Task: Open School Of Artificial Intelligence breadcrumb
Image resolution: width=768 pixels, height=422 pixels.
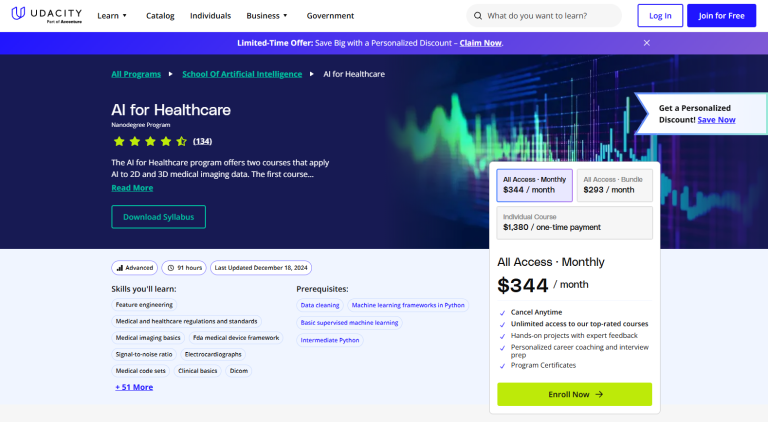Action: [242, 74]
